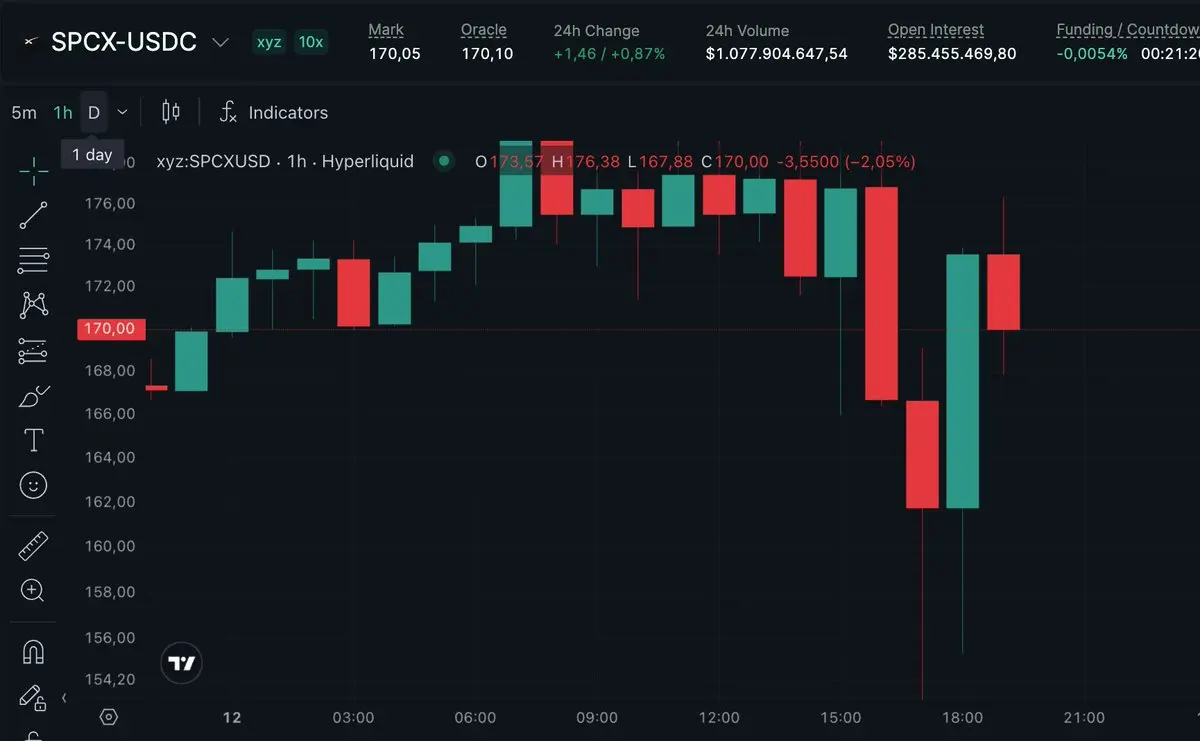Image resolution: width=1200 pixels, height=741 pixels.
Task: Open the emoji icons tool
Action: pyautogui.click(x=33, y=486)
